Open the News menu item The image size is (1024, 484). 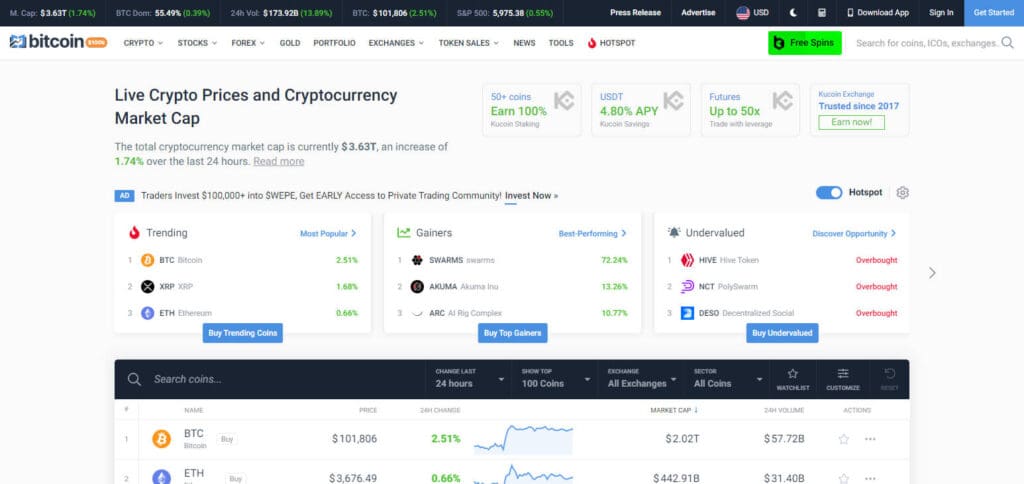click(x=524, y=43)
